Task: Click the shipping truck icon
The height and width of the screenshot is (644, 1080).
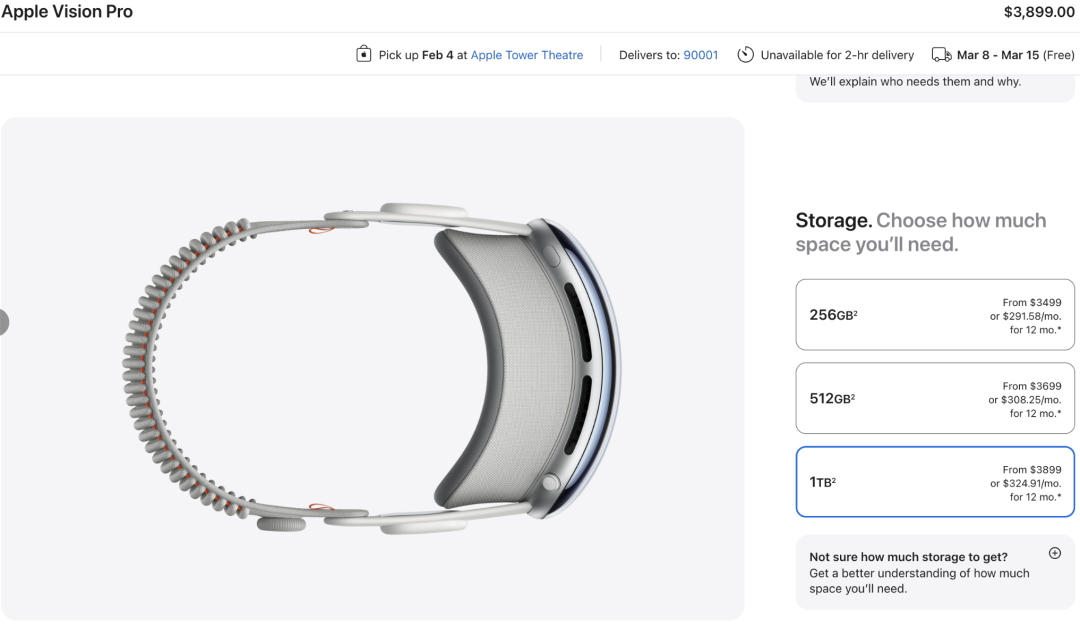Action: (x=941, y=54)
